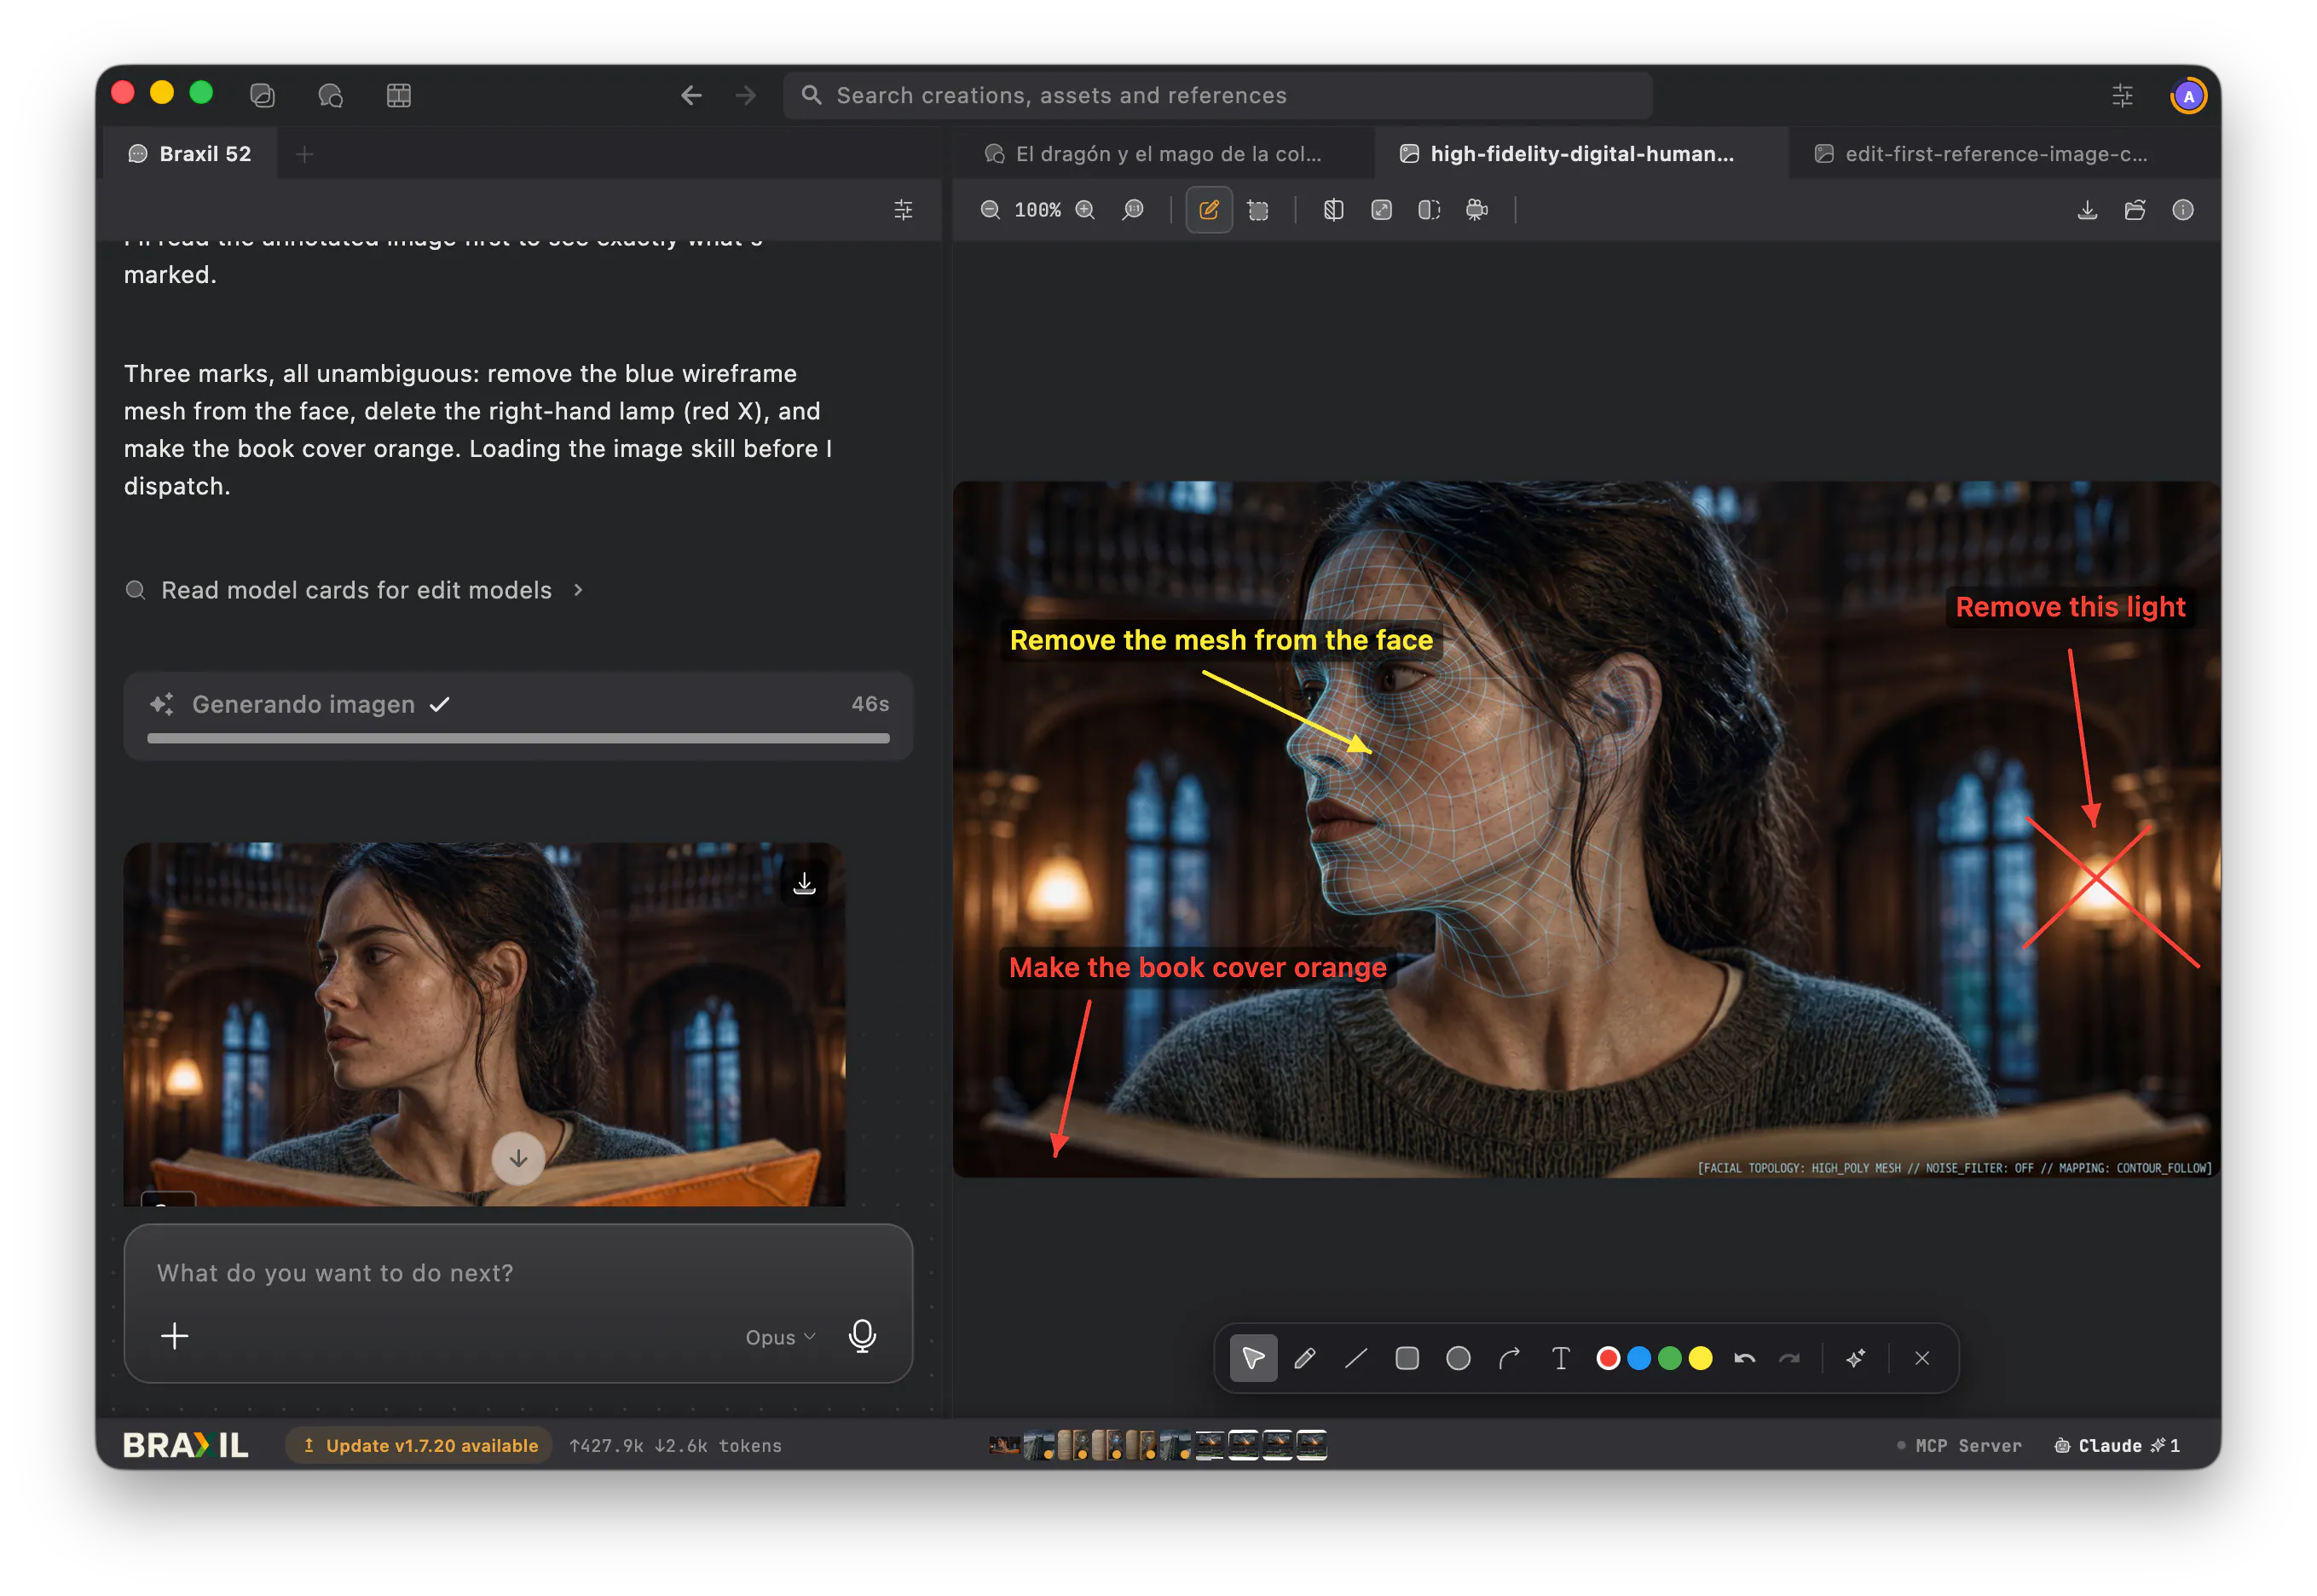Pick the green annotation color
Image resolution: width=2317 pixels, height=1596 pixels.
[x=1669, y=1358]
